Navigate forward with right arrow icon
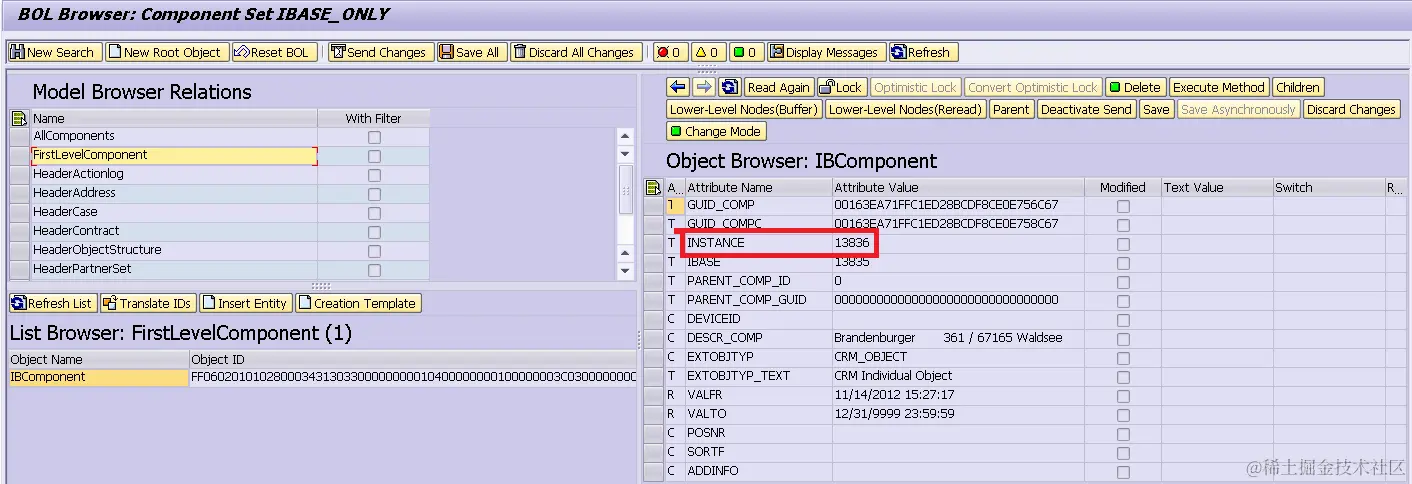The width and height of the screenshot is (1412, 484). click(x=704, y=87)
